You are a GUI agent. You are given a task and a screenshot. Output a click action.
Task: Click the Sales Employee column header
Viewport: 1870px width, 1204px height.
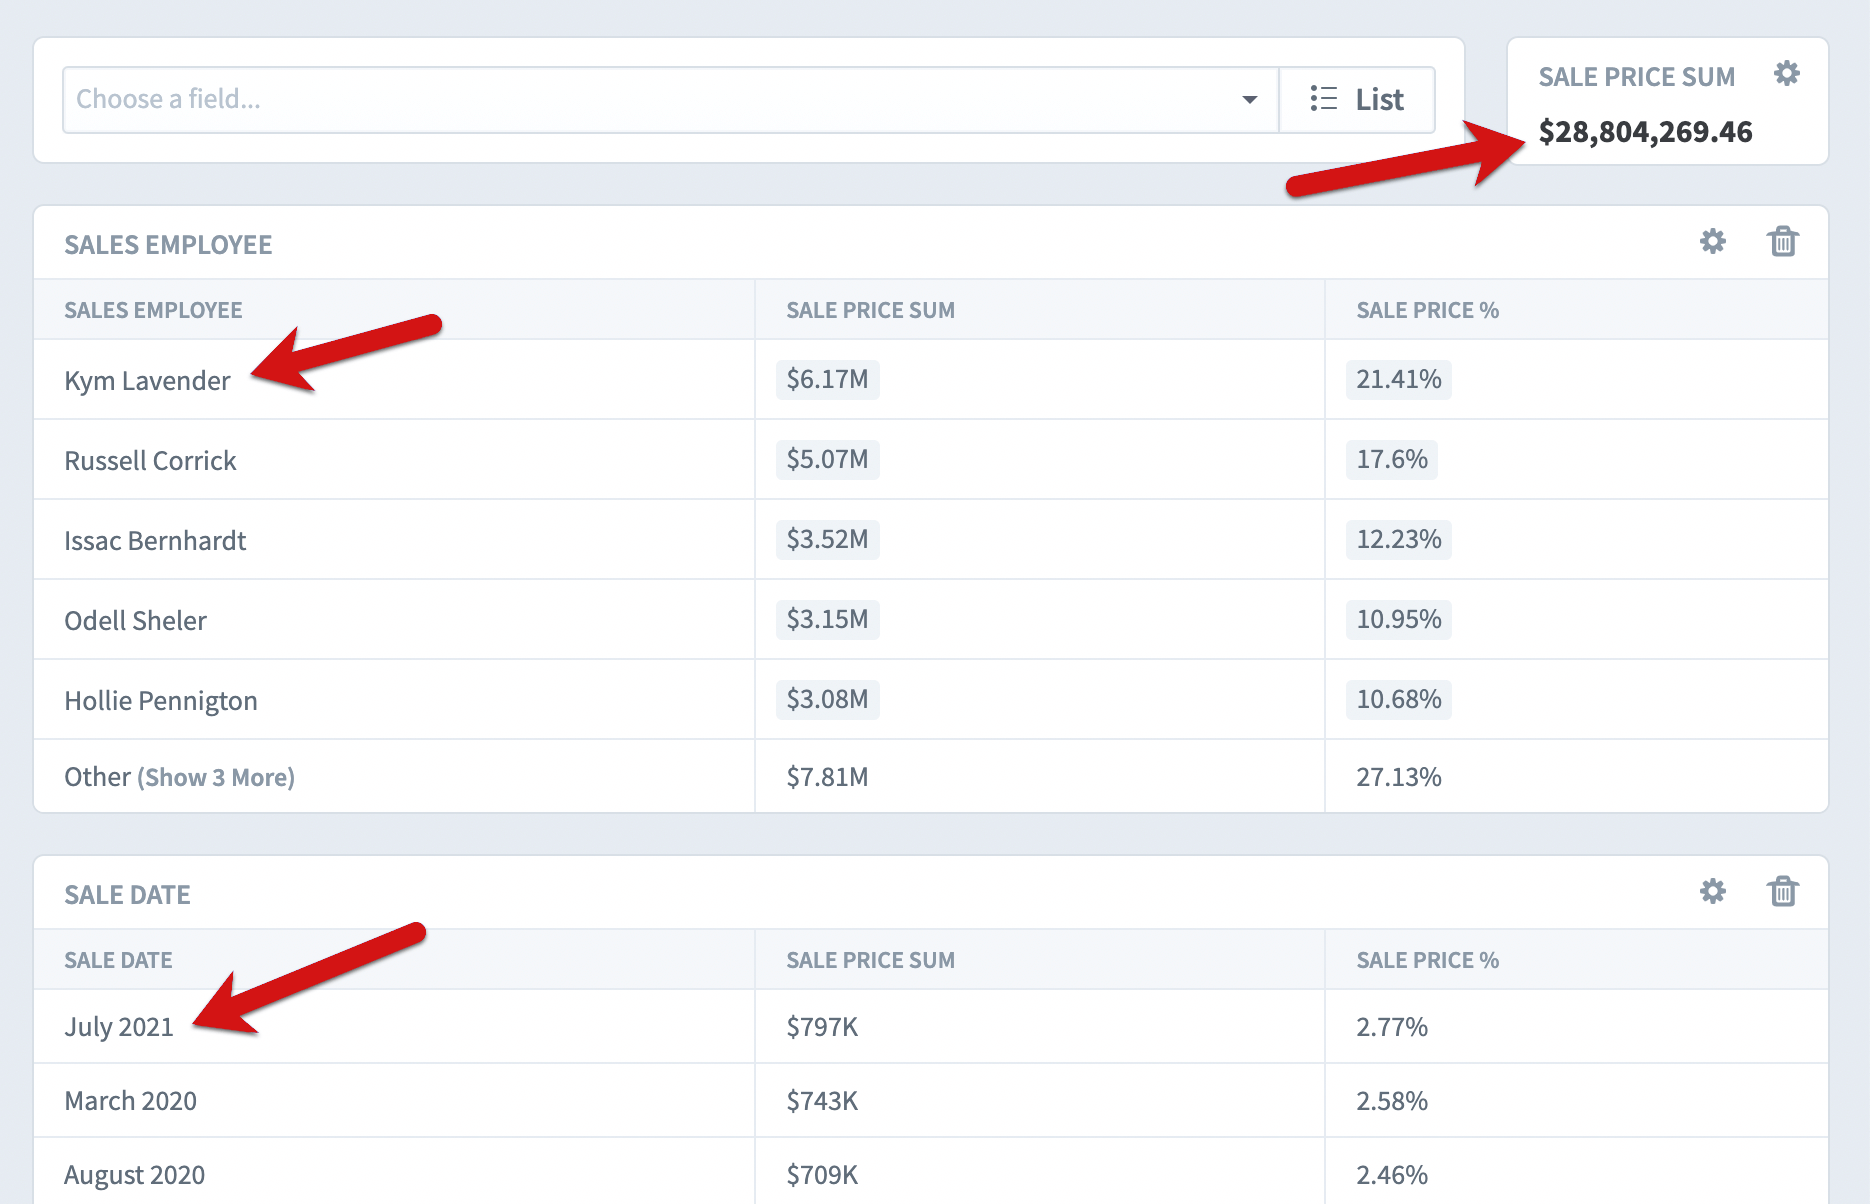point(153,310)
